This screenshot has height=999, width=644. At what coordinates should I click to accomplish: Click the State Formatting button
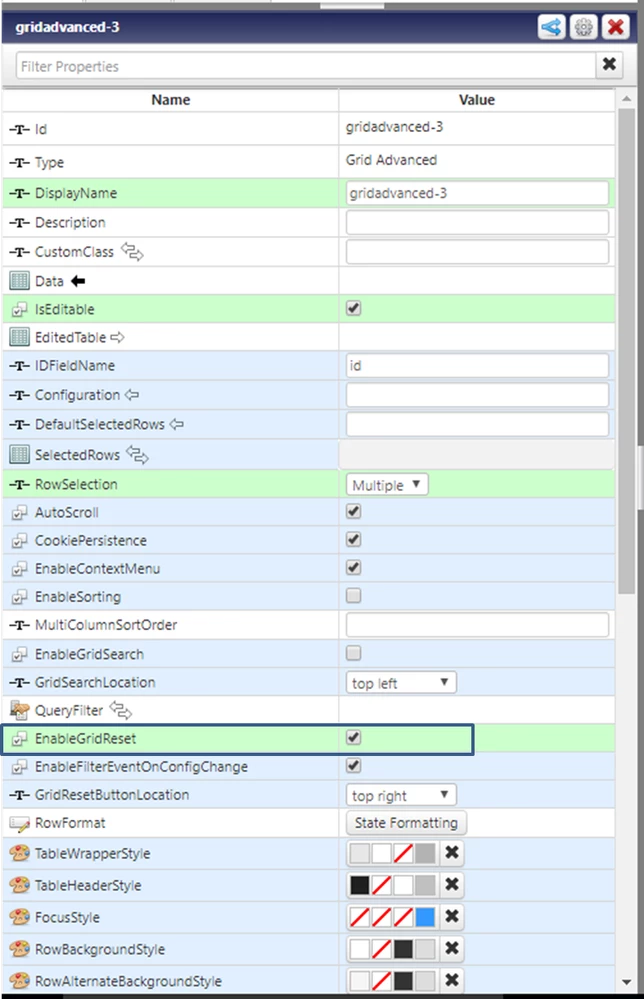[406, 823]
